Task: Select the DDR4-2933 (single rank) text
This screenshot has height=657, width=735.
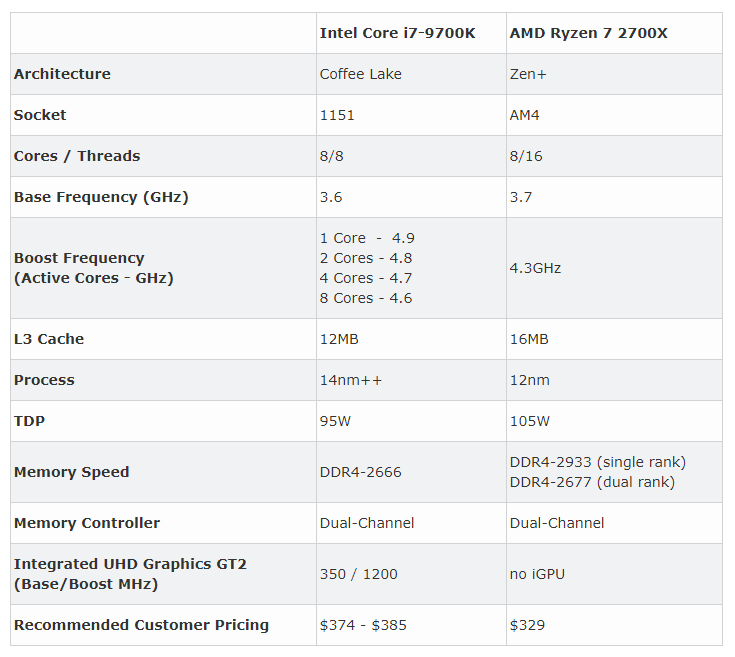Action: tap(597, 462)
